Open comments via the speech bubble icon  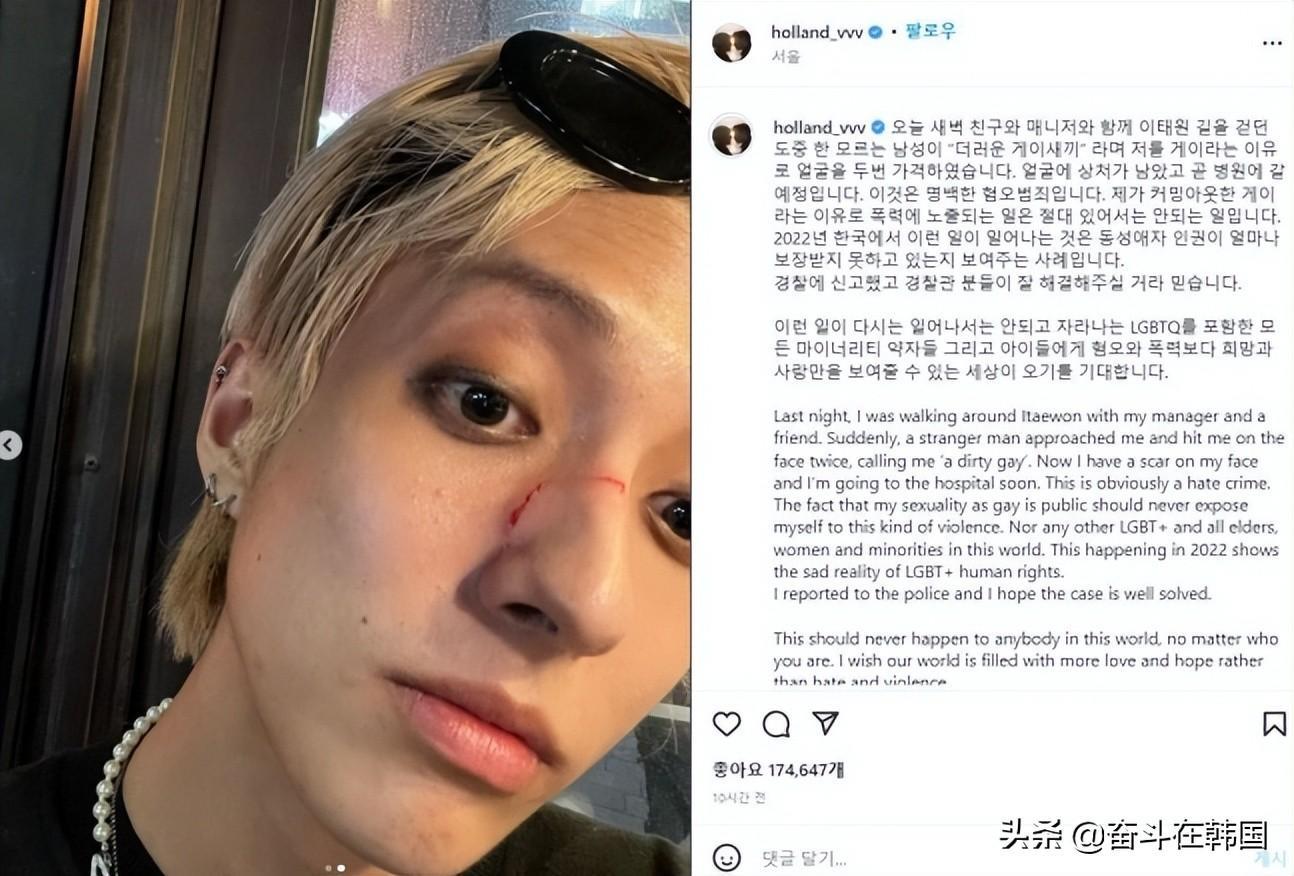tap(776, 724)
